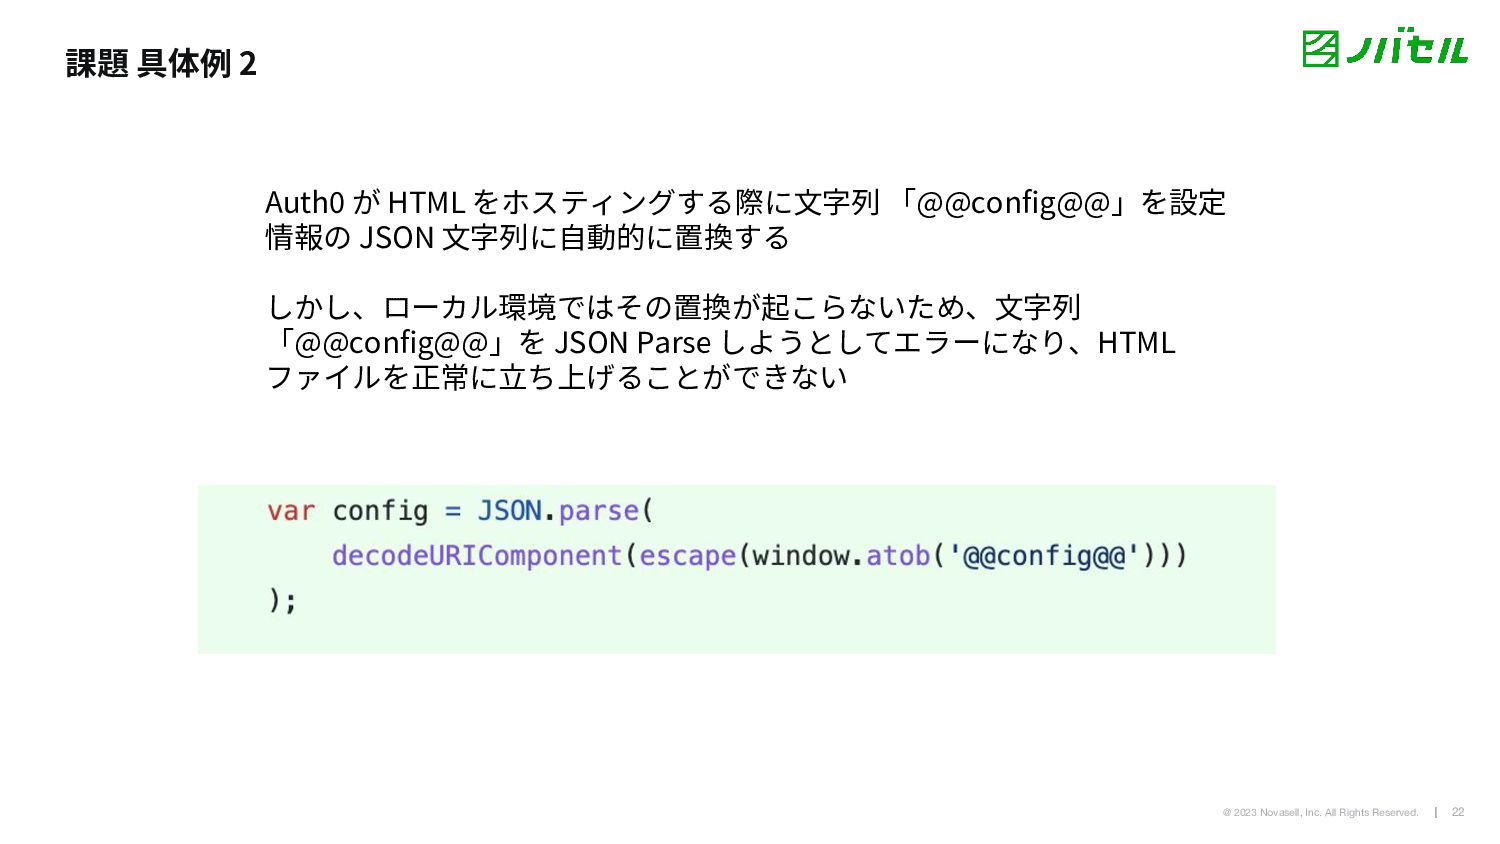1500x844 pixels.
Task: Click the '@@config@@' string literal in code
Action: [1044, 556]
